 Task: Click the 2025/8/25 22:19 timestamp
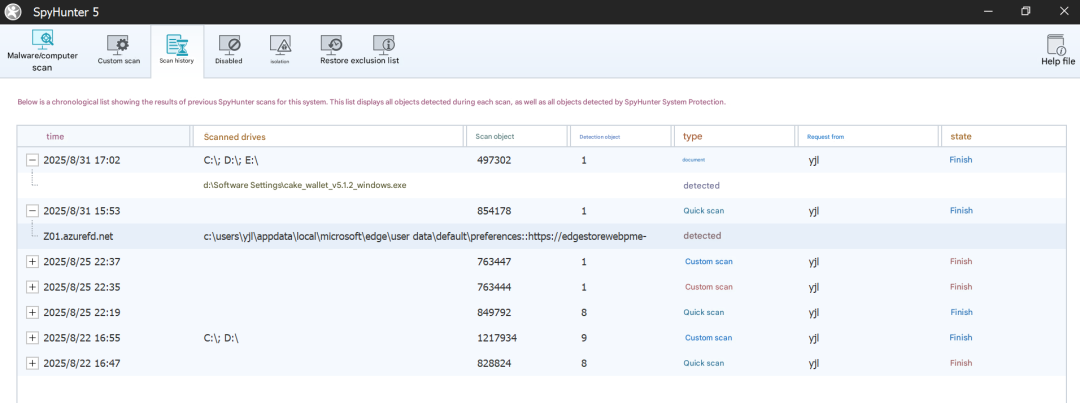tap(82, 313)
